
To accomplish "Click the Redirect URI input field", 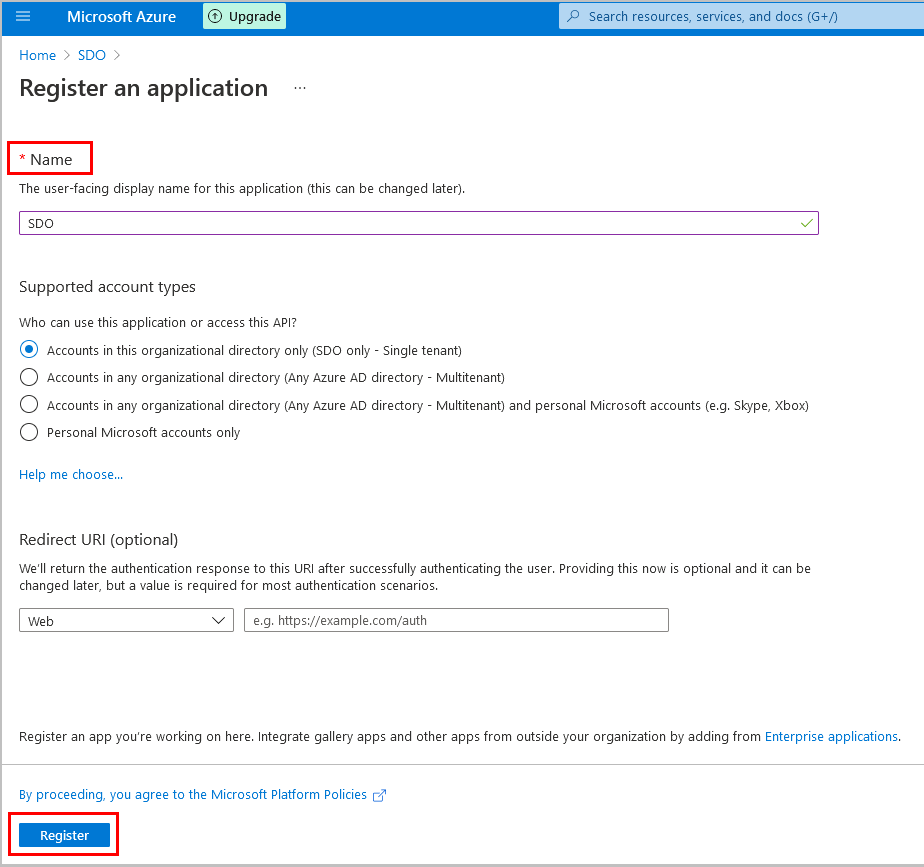I will coord(456,621).
